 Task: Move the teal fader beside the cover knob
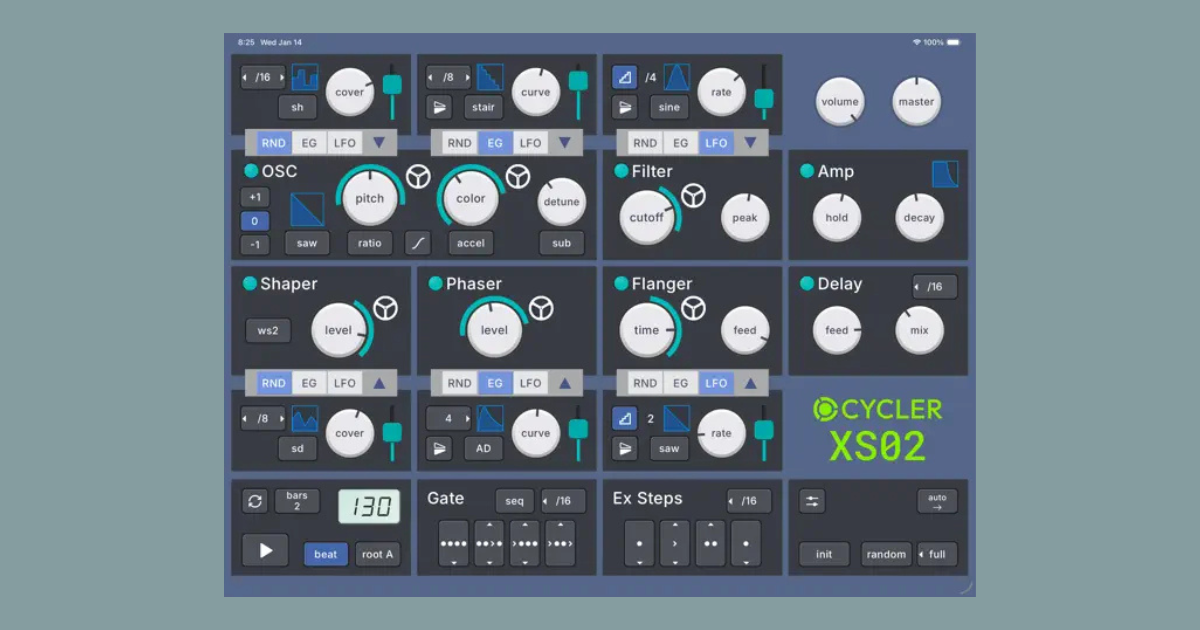tap(391, 85)
